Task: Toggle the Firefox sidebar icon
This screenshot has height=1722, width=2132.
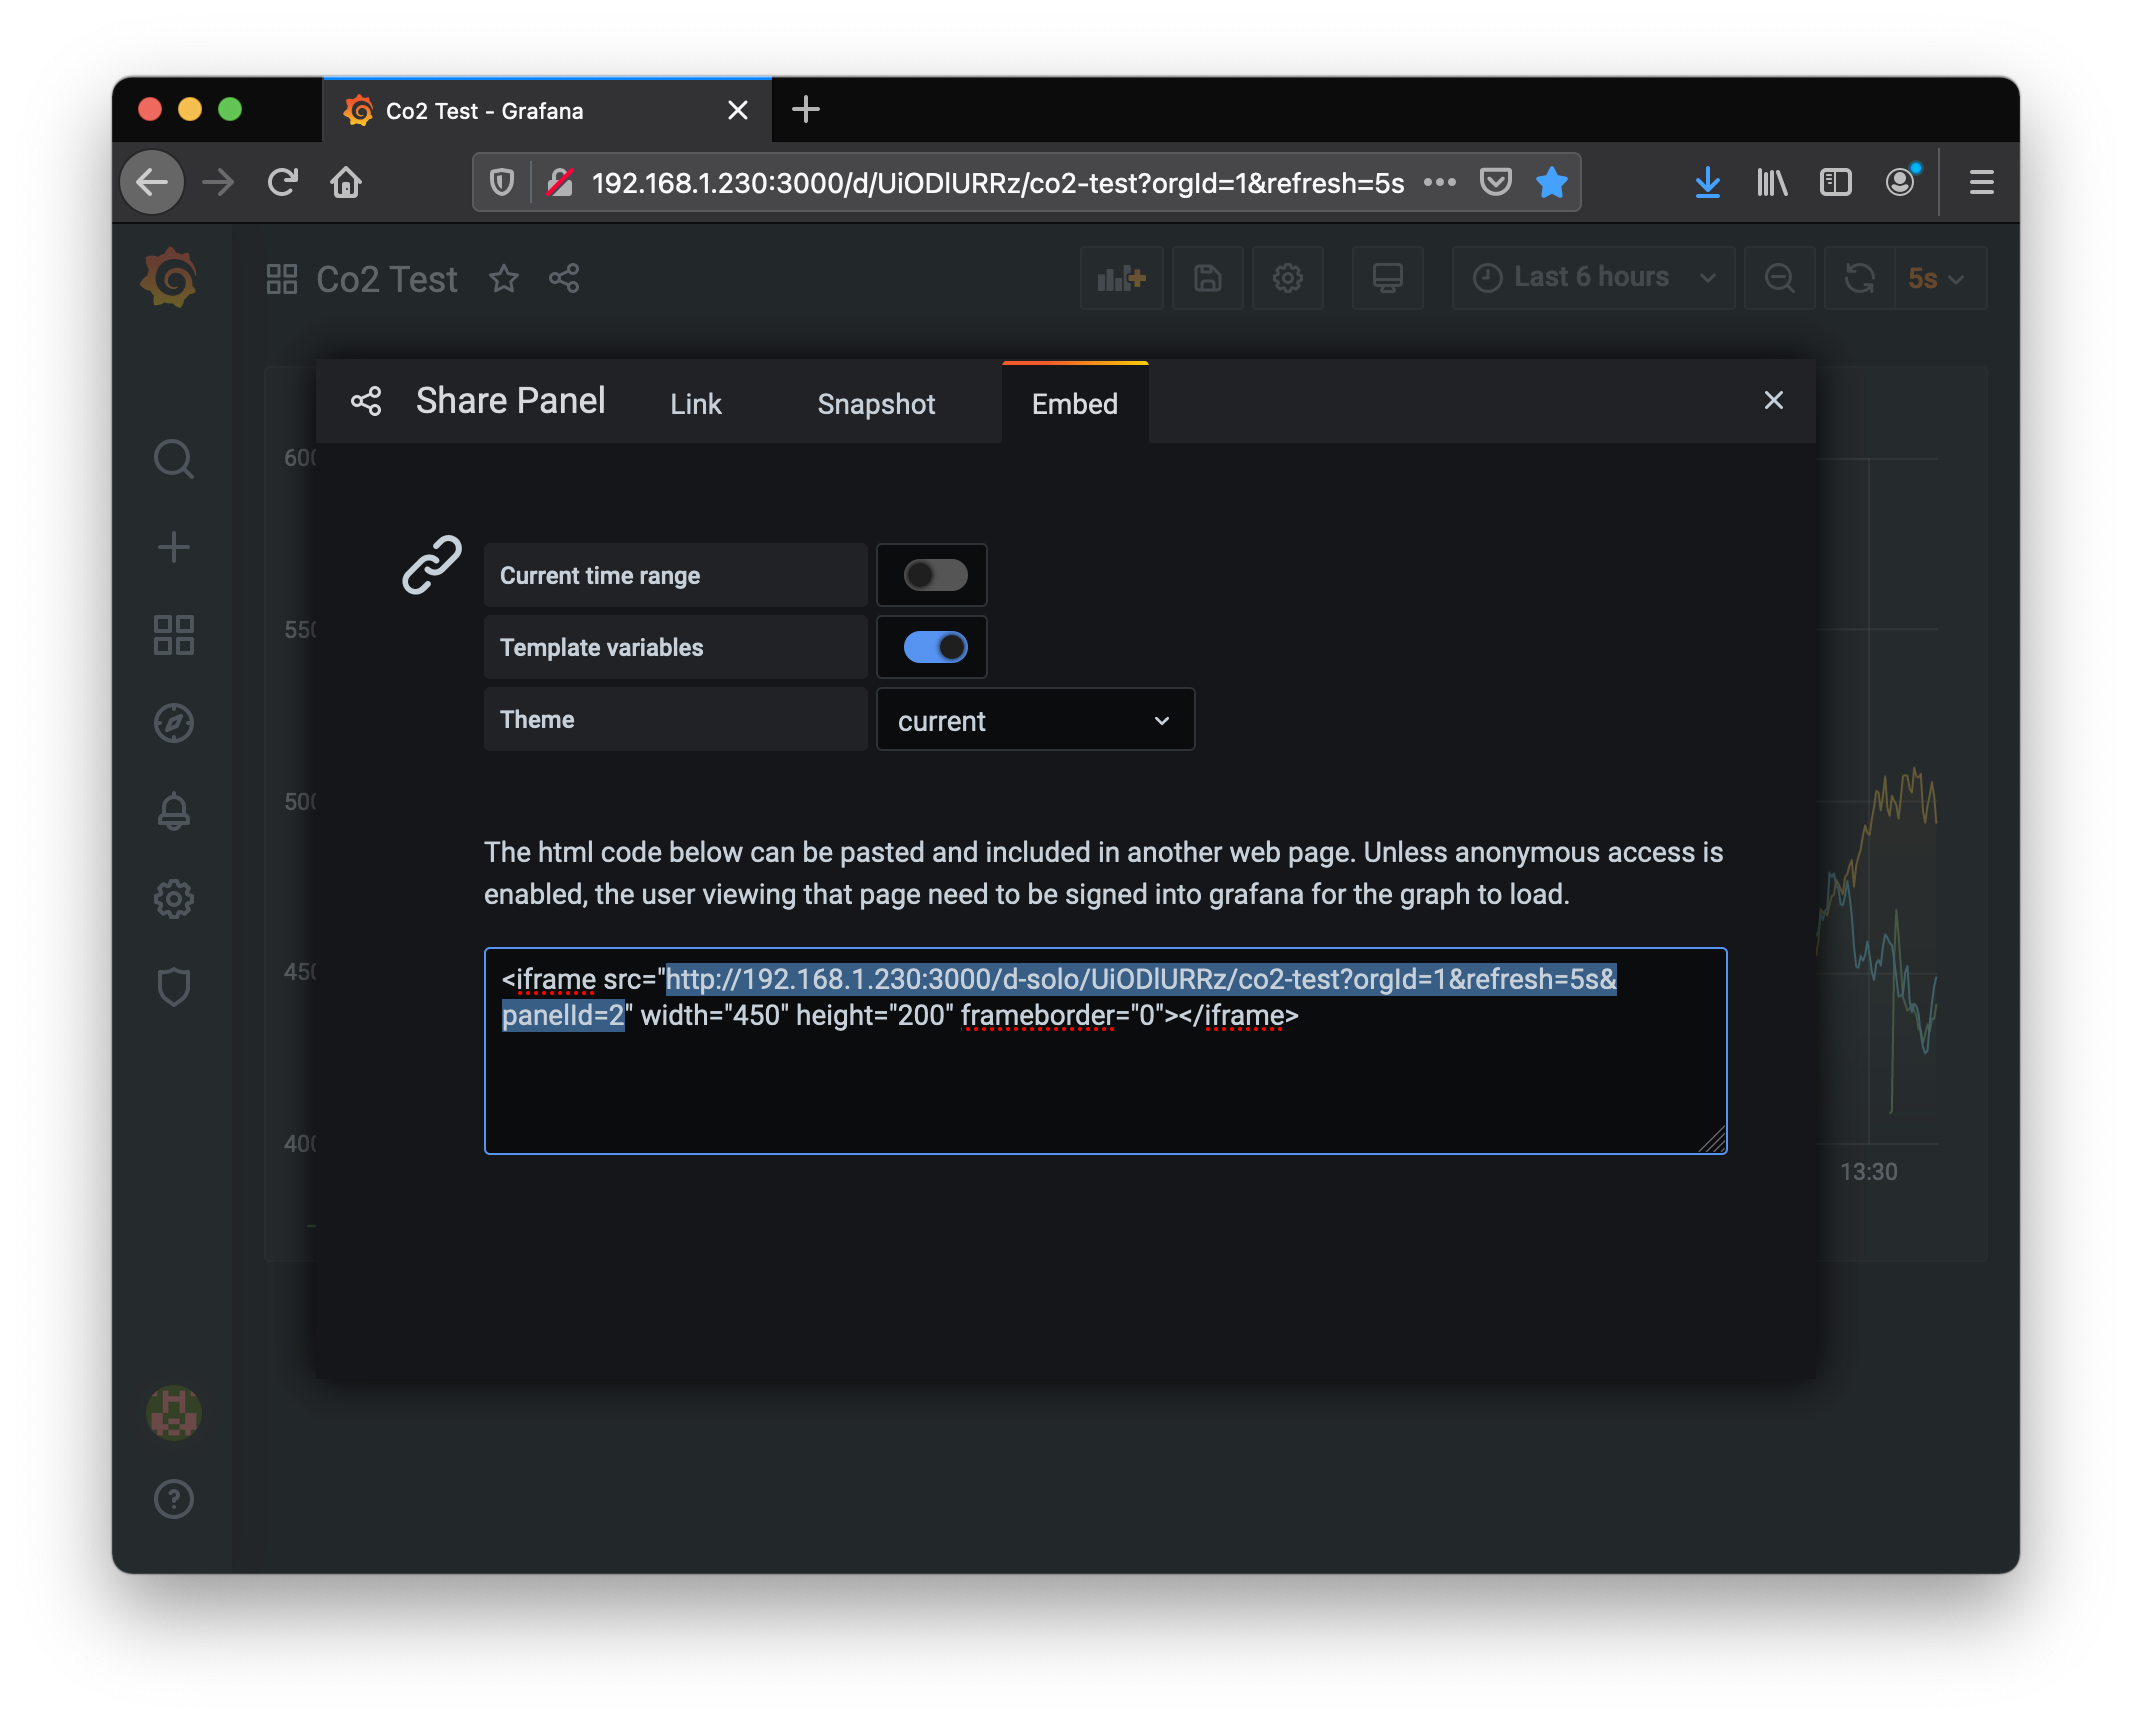Action: pos(1836,182)
